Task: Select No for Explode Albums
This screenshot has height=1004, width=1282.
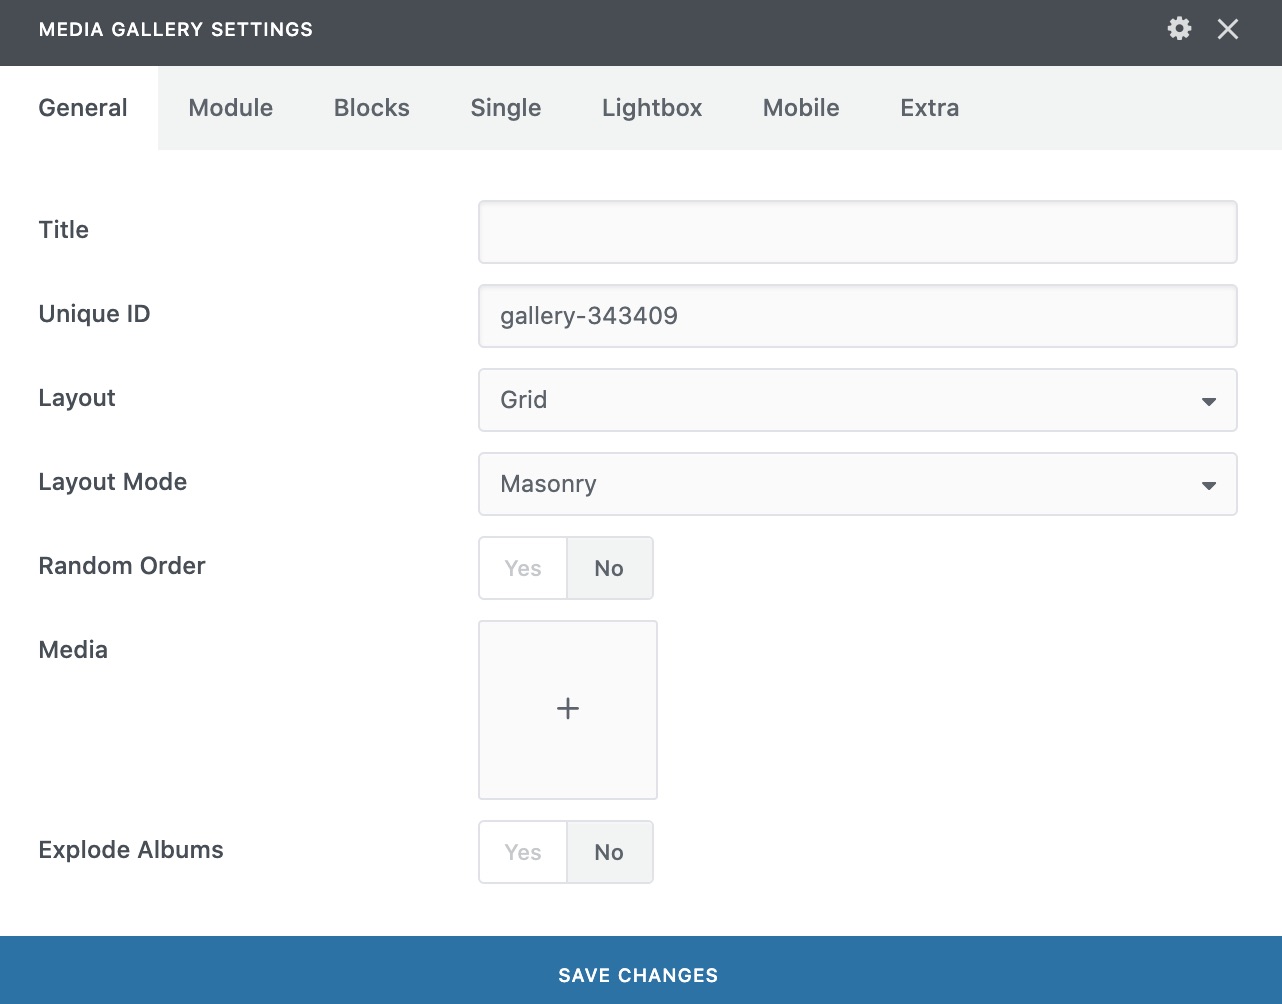Action: [609, 852]
